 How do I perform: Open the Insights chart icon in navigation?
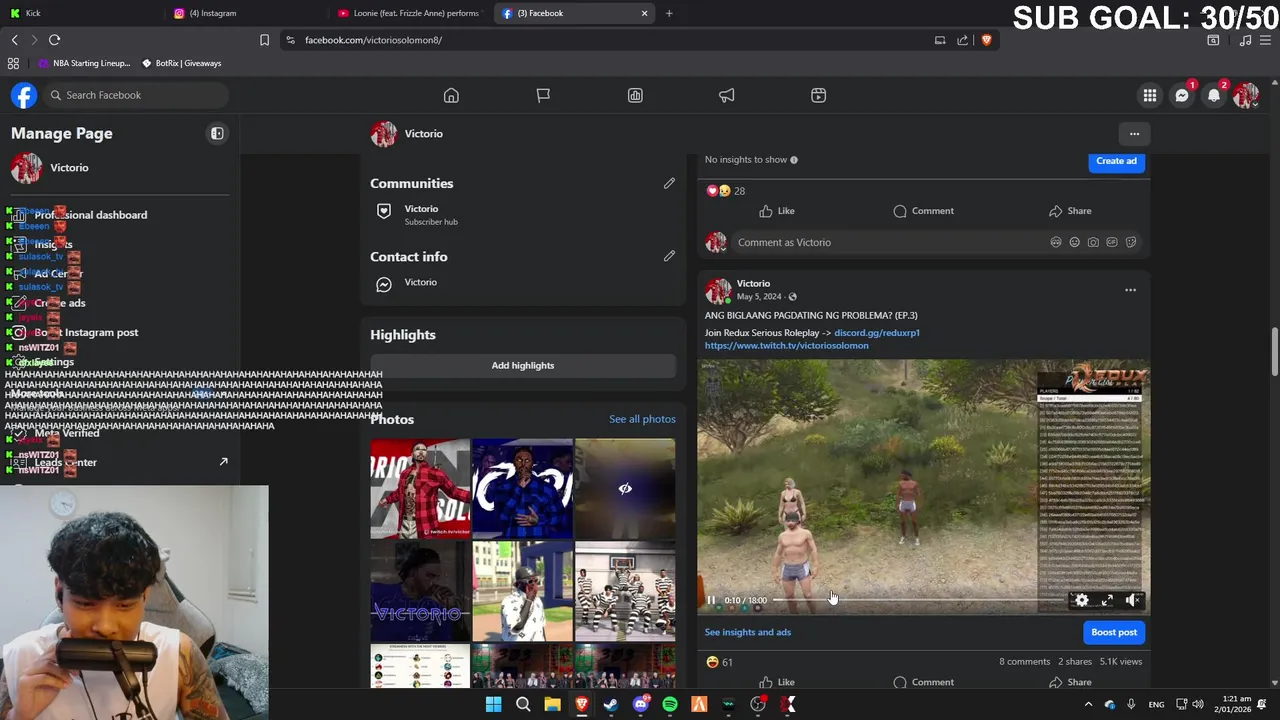[x=635, y=95]
